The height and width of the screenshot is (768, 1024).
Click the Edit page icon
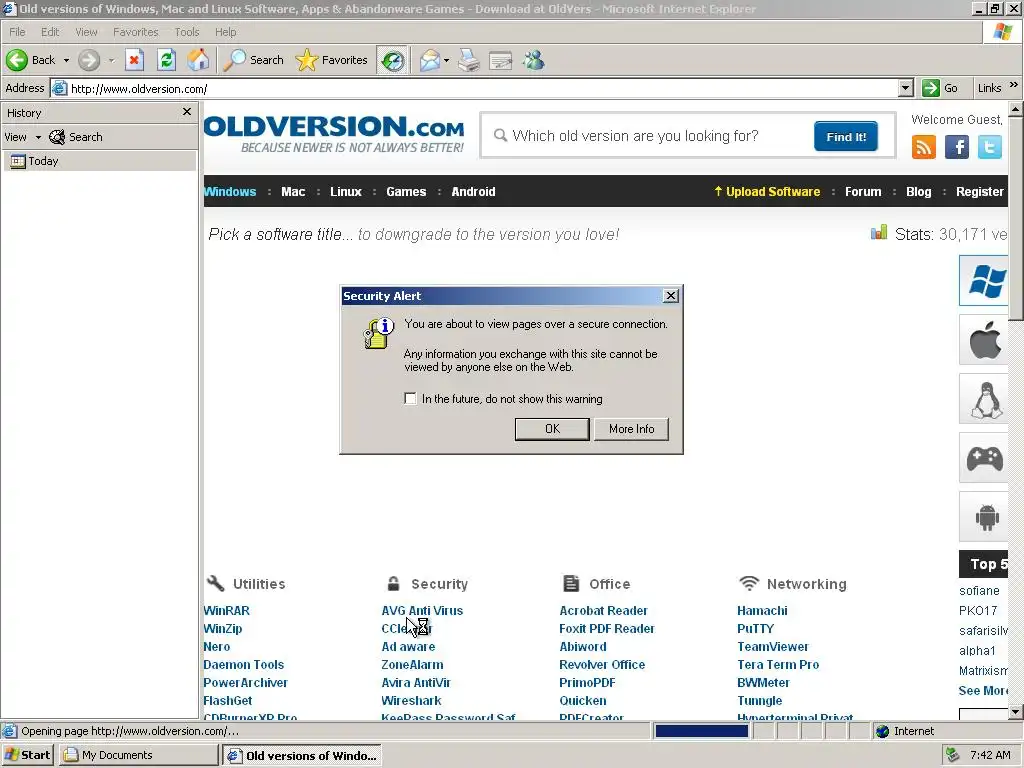coord(501,60)
